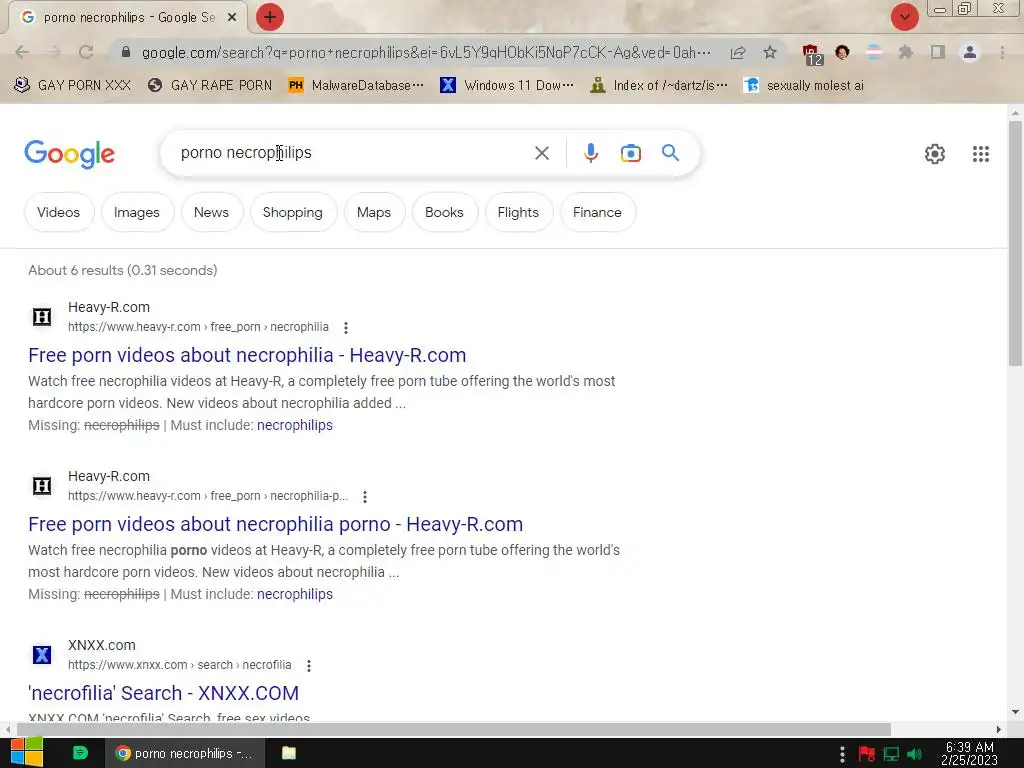The image size is (1024, 768).
Task: Open the MalwareDatabase bookmark
Action: point(356,86)
